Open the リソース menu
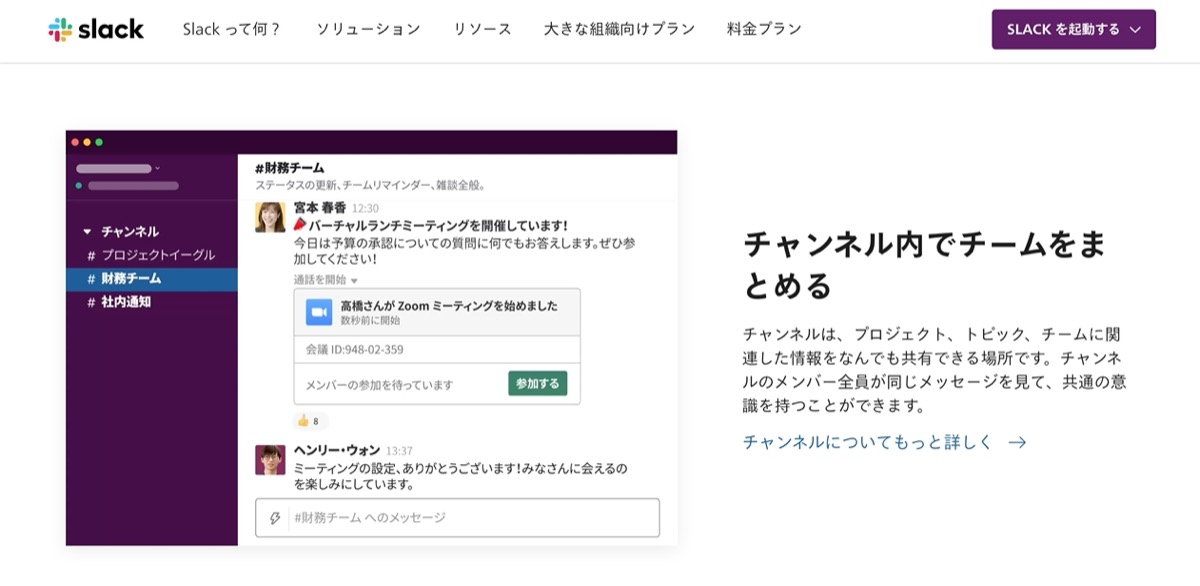 click(482, 29)
